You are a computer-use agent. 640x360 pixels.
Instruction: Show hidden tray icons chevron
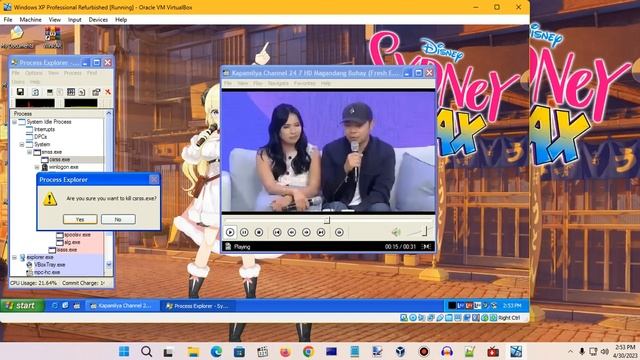click(x=570, y=351)
